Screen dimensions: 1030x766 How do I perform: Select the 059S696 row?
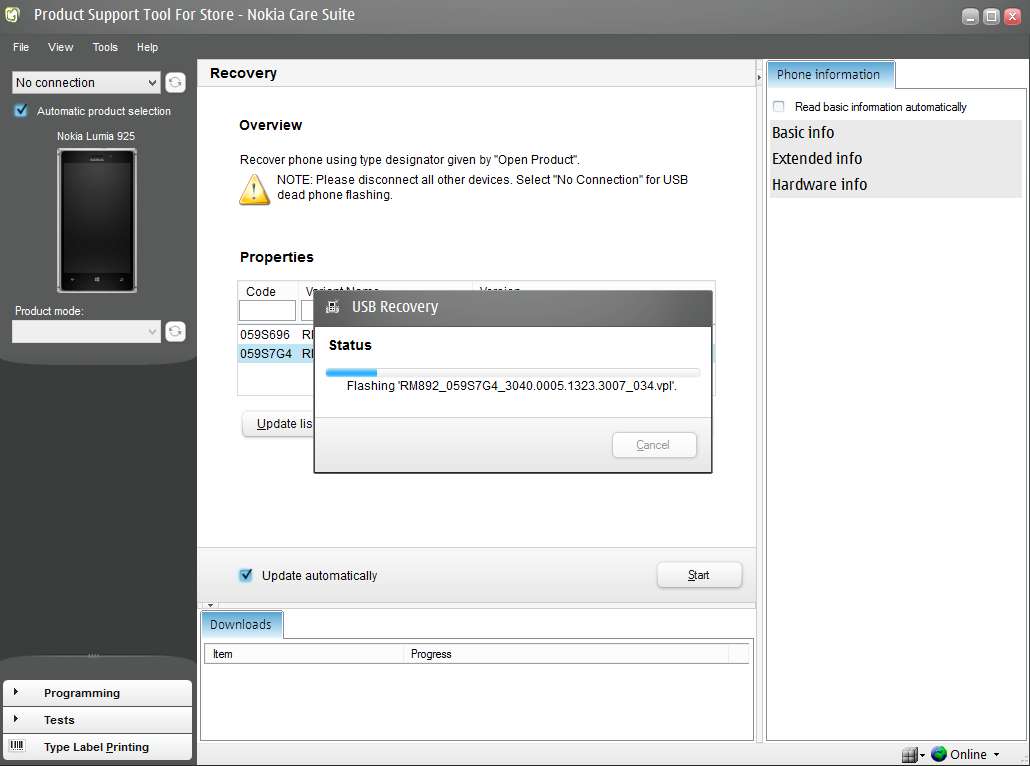[x=276, y=335]
